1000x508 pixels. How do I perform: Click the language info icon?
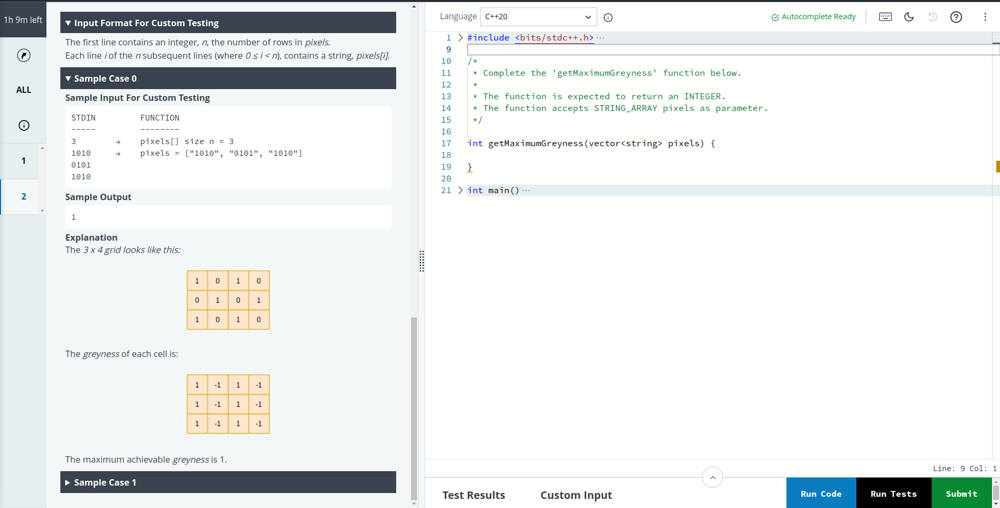(x=608, y=17)
